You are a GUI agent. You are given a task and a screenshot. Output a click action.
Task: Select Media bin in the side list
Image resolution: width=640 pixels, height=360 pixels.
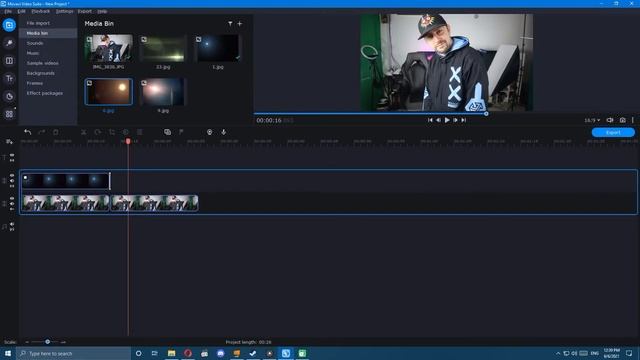[x=48, y=33]
